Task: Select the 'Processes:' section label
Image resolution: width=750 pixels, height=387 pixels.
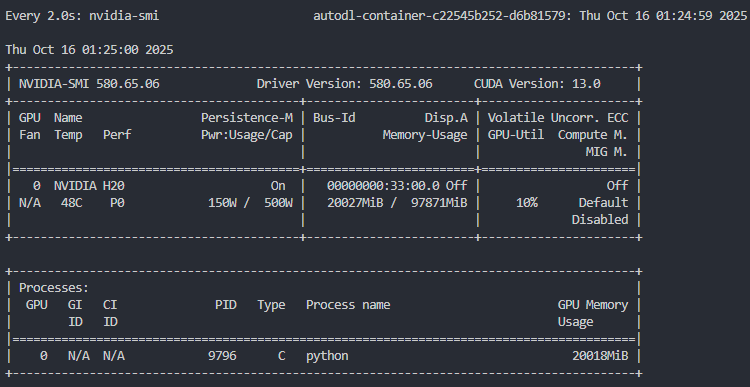Action: pyautogui.click(x=54, y=288)
